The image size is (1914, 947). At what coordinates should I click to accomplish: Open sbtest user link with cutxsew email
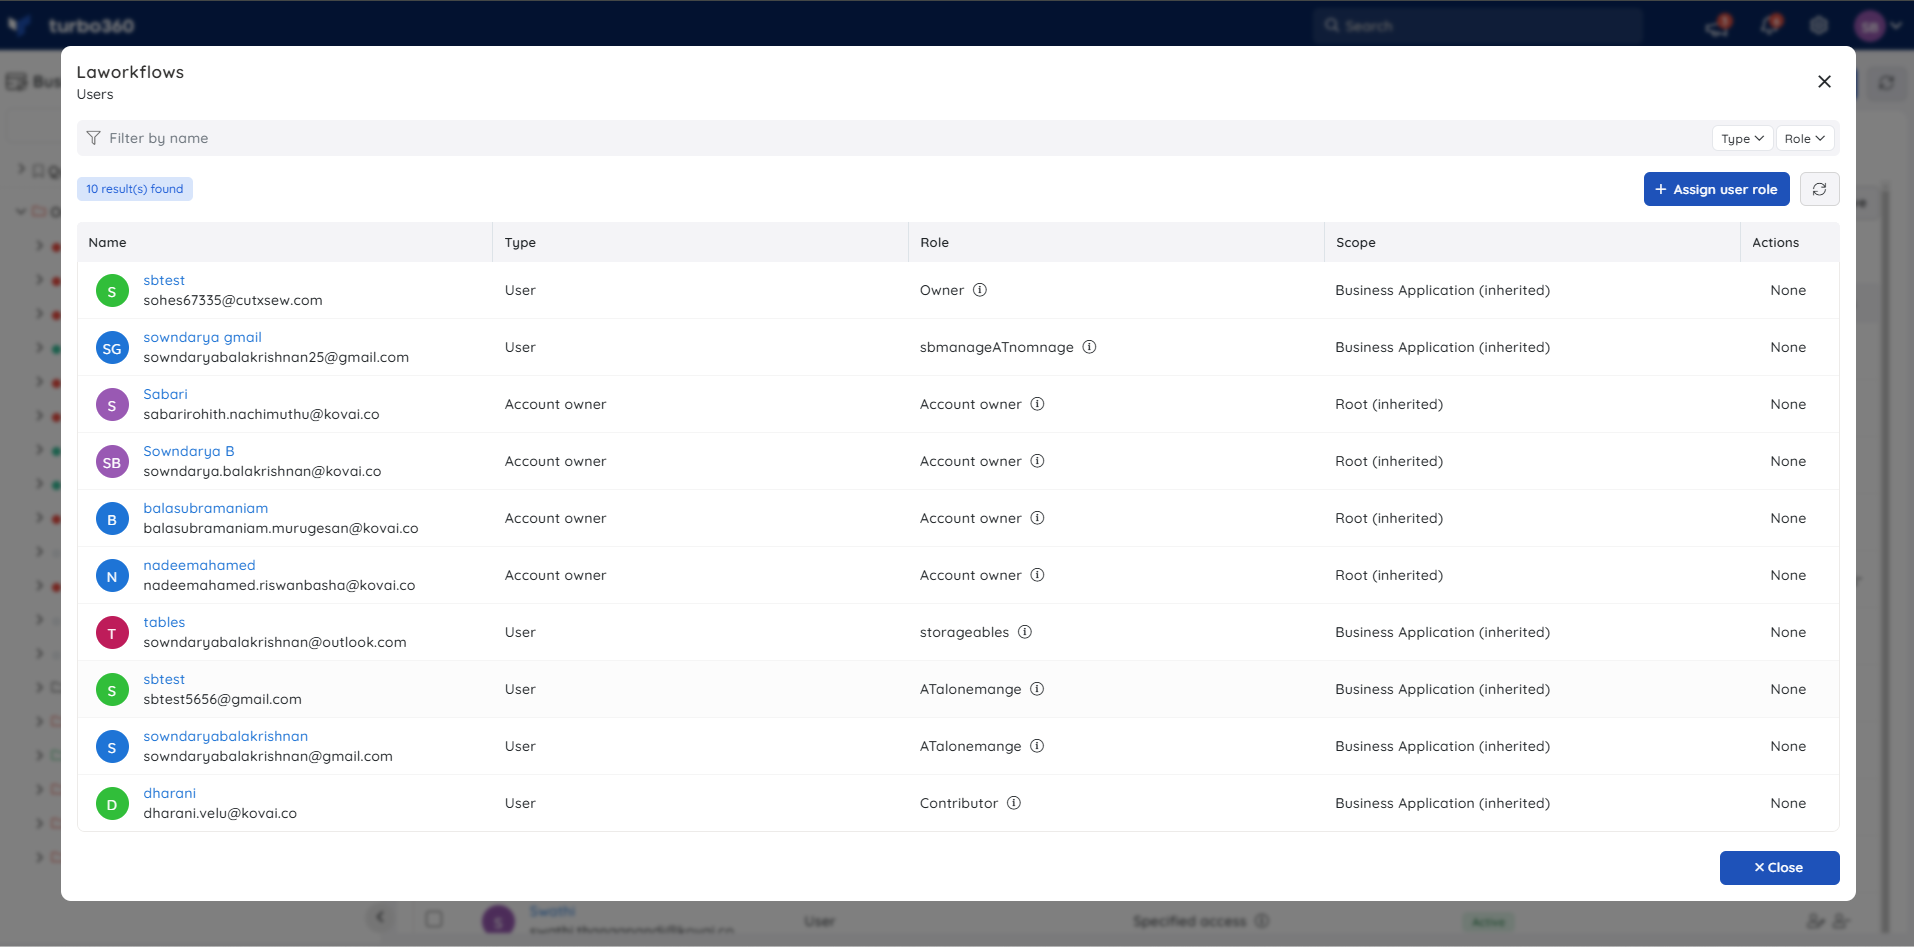pos(164,280)
